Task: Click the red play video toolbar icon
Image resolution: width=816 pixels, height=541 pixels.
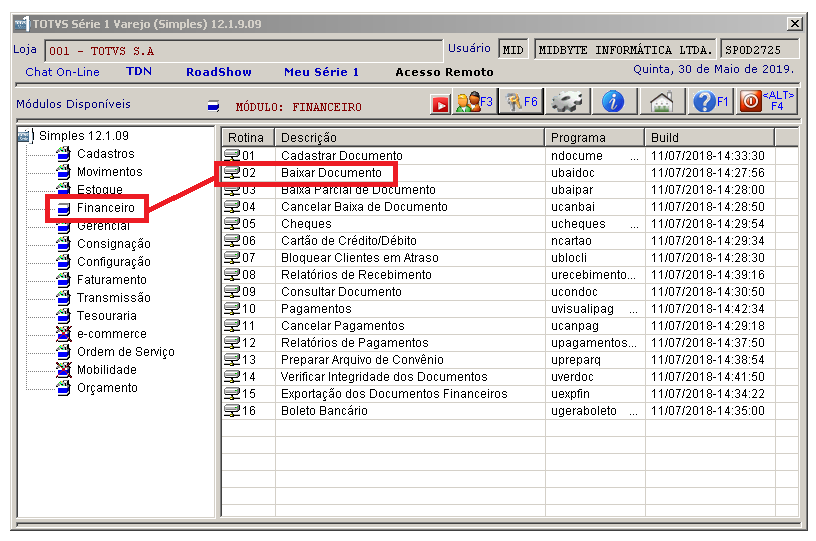Action: click(440, 105)
